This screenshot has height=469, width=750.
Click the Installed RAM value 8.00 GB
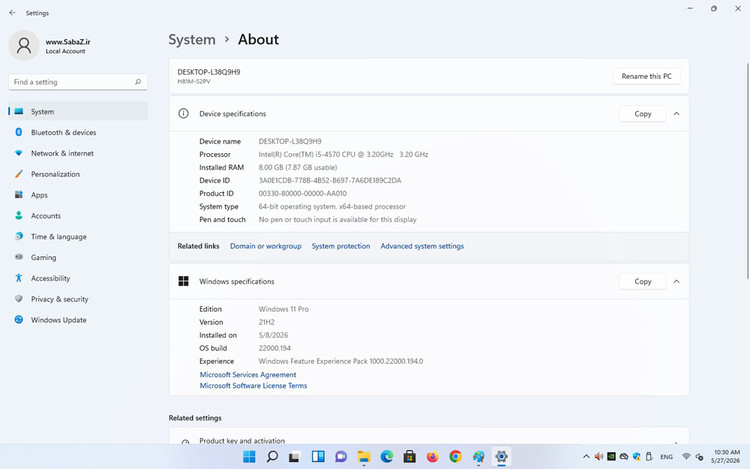point(298,168)
